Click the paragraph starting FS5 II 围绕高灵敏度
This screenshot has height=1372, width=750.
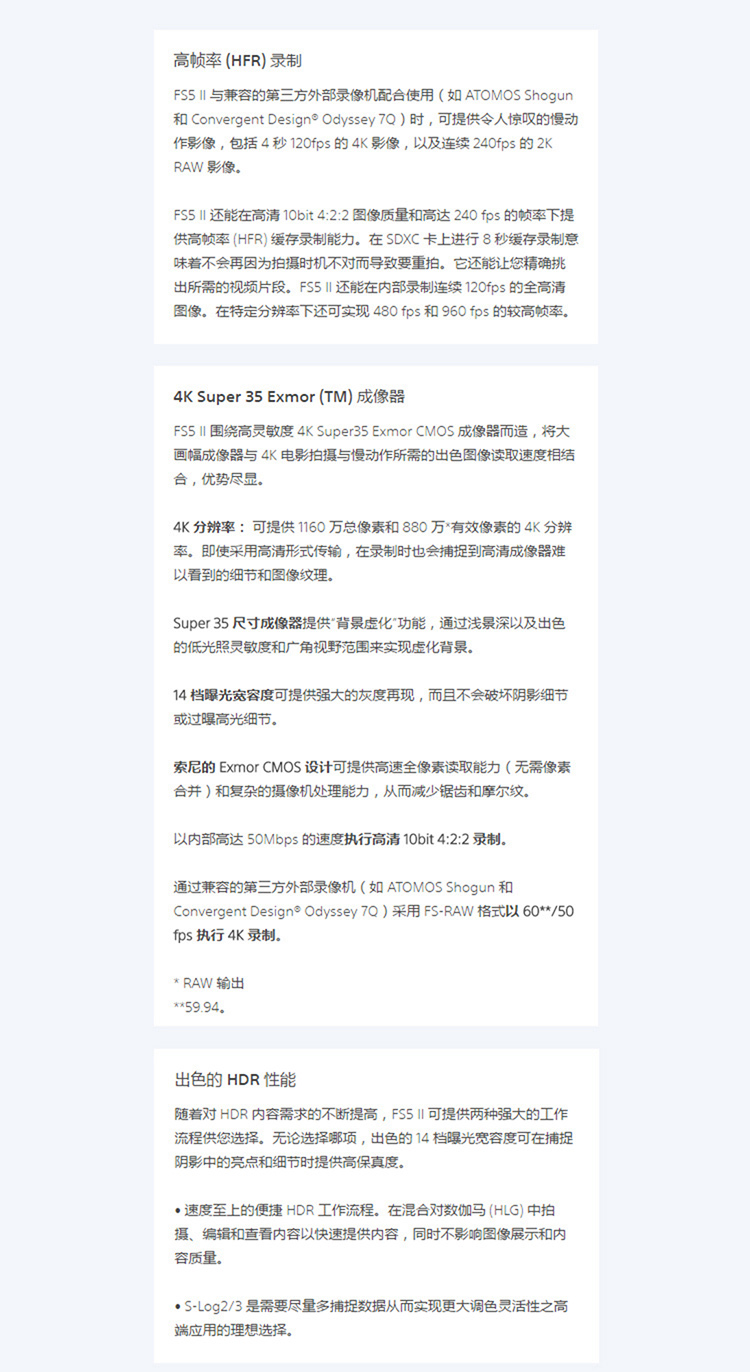pos(373,455)
